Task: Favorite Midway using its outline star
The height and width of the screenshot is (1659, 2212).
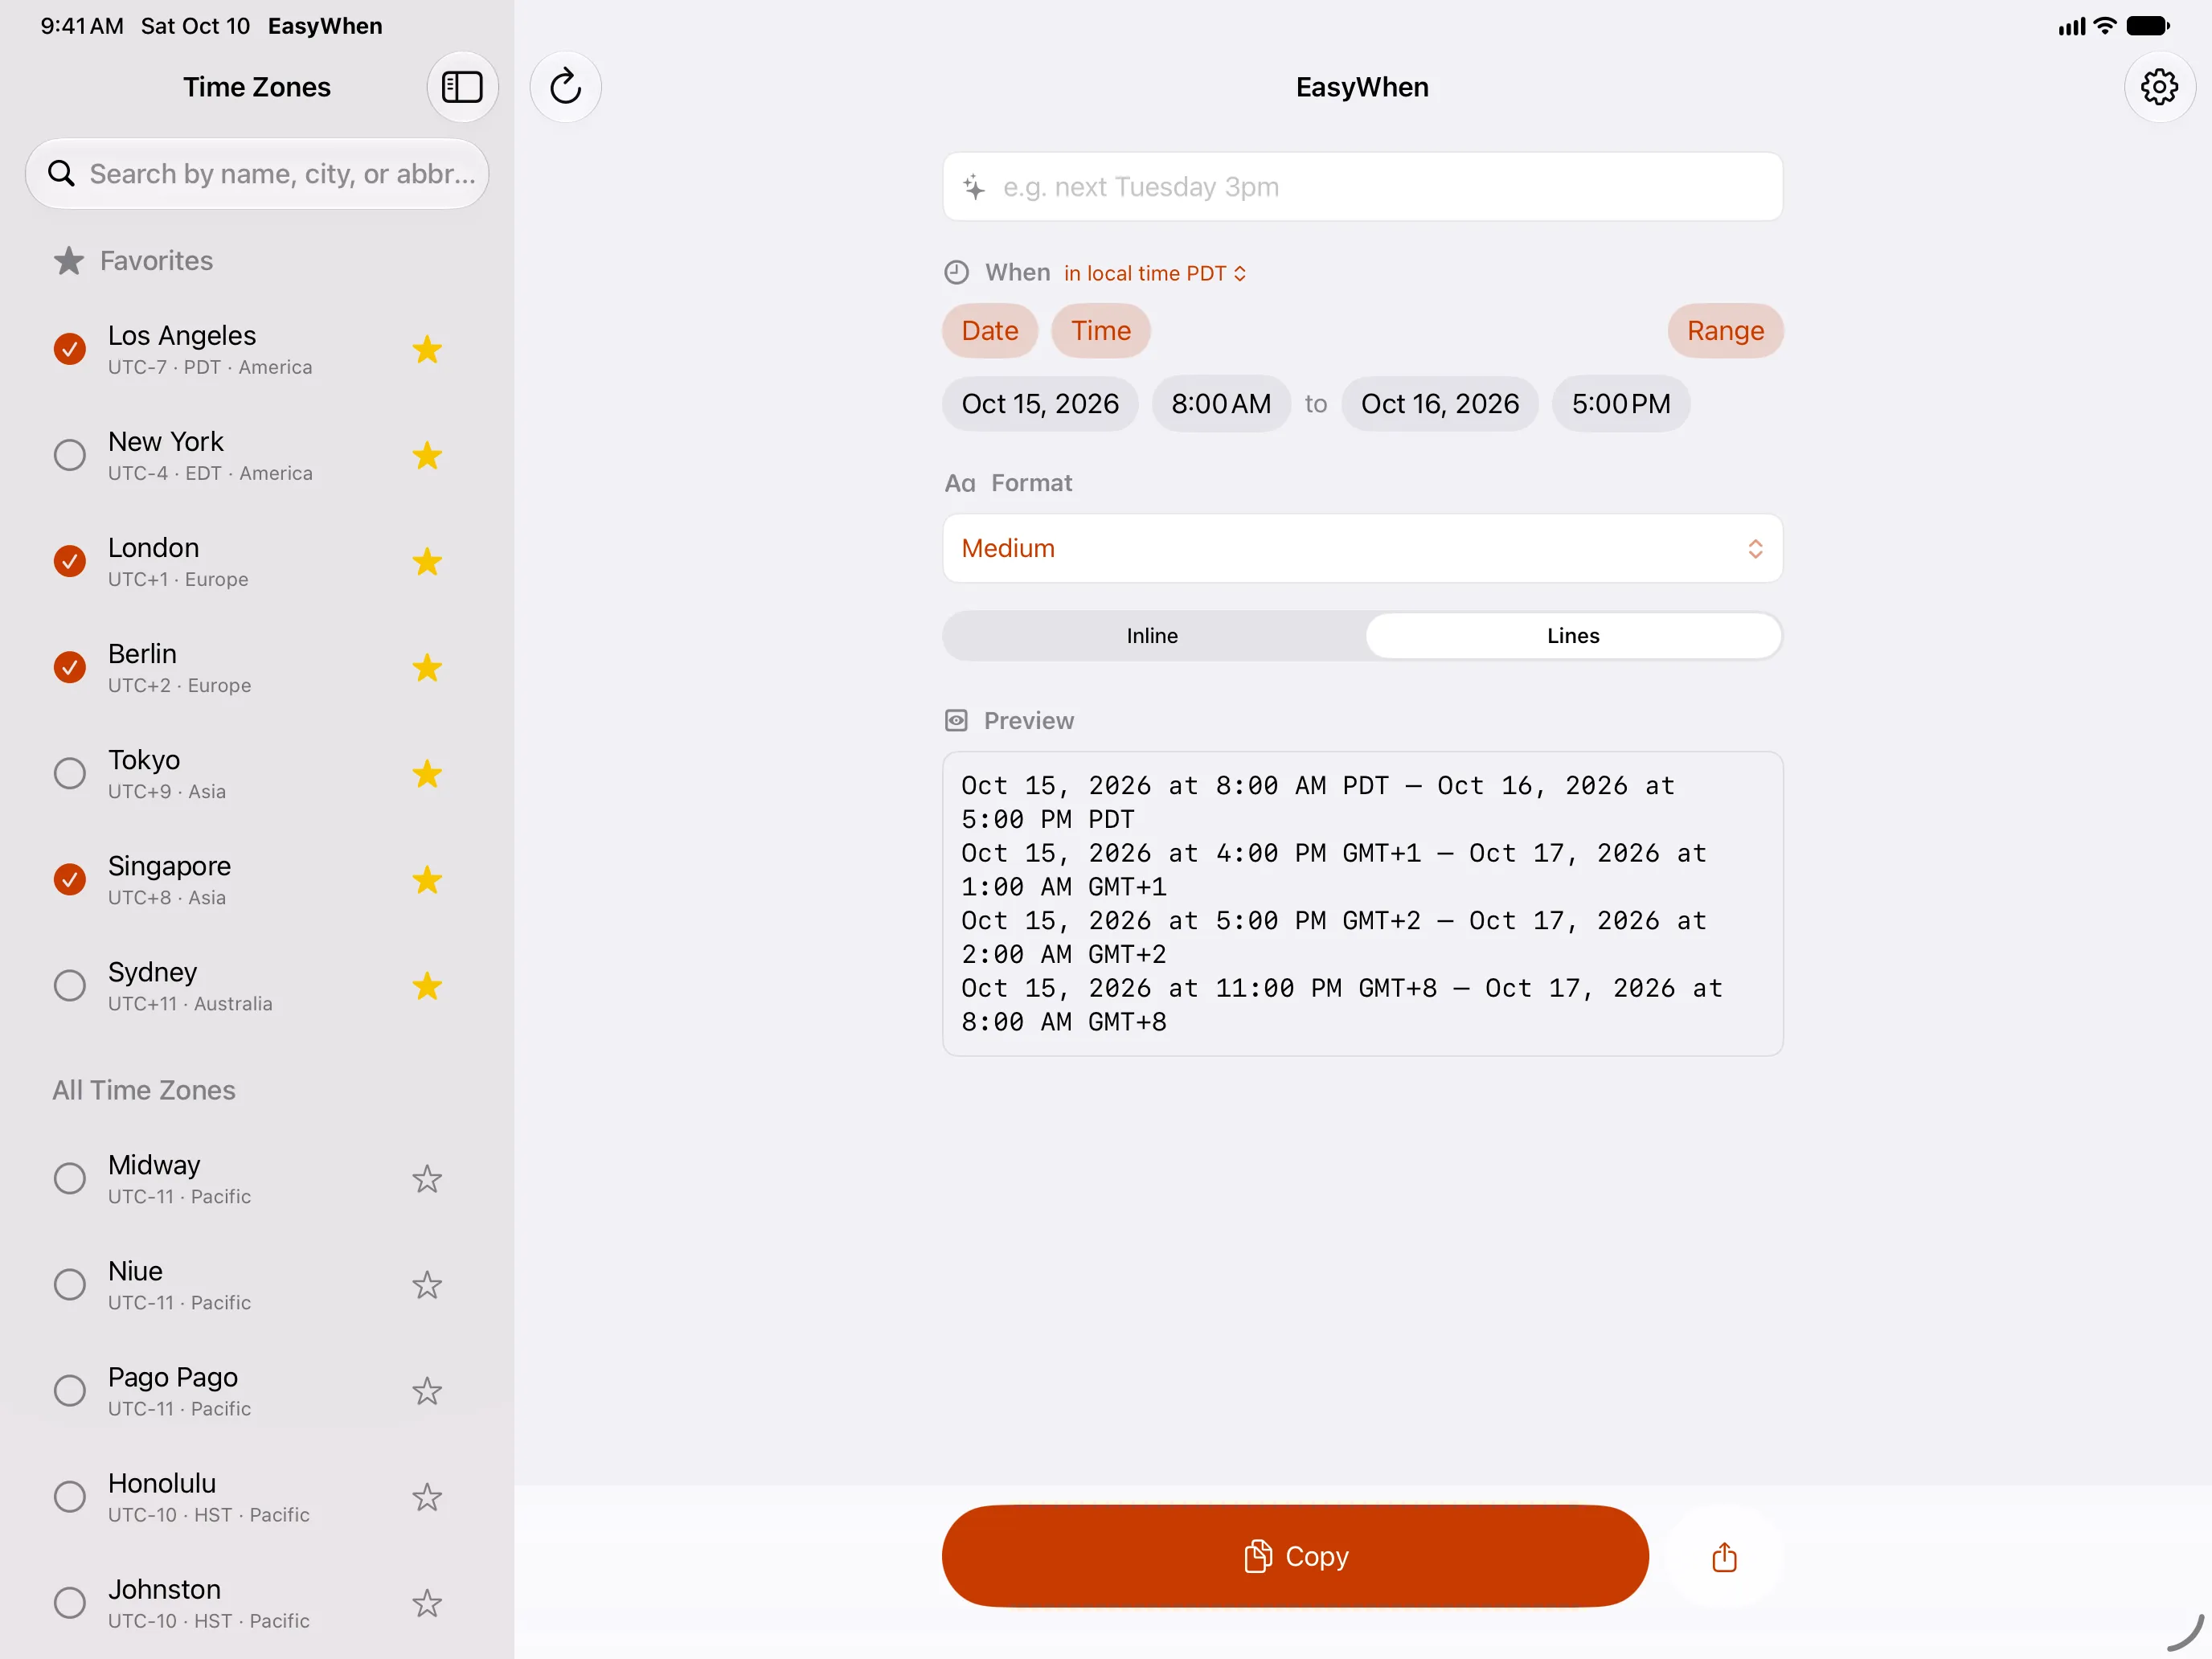Action: tap(427, 1178)
